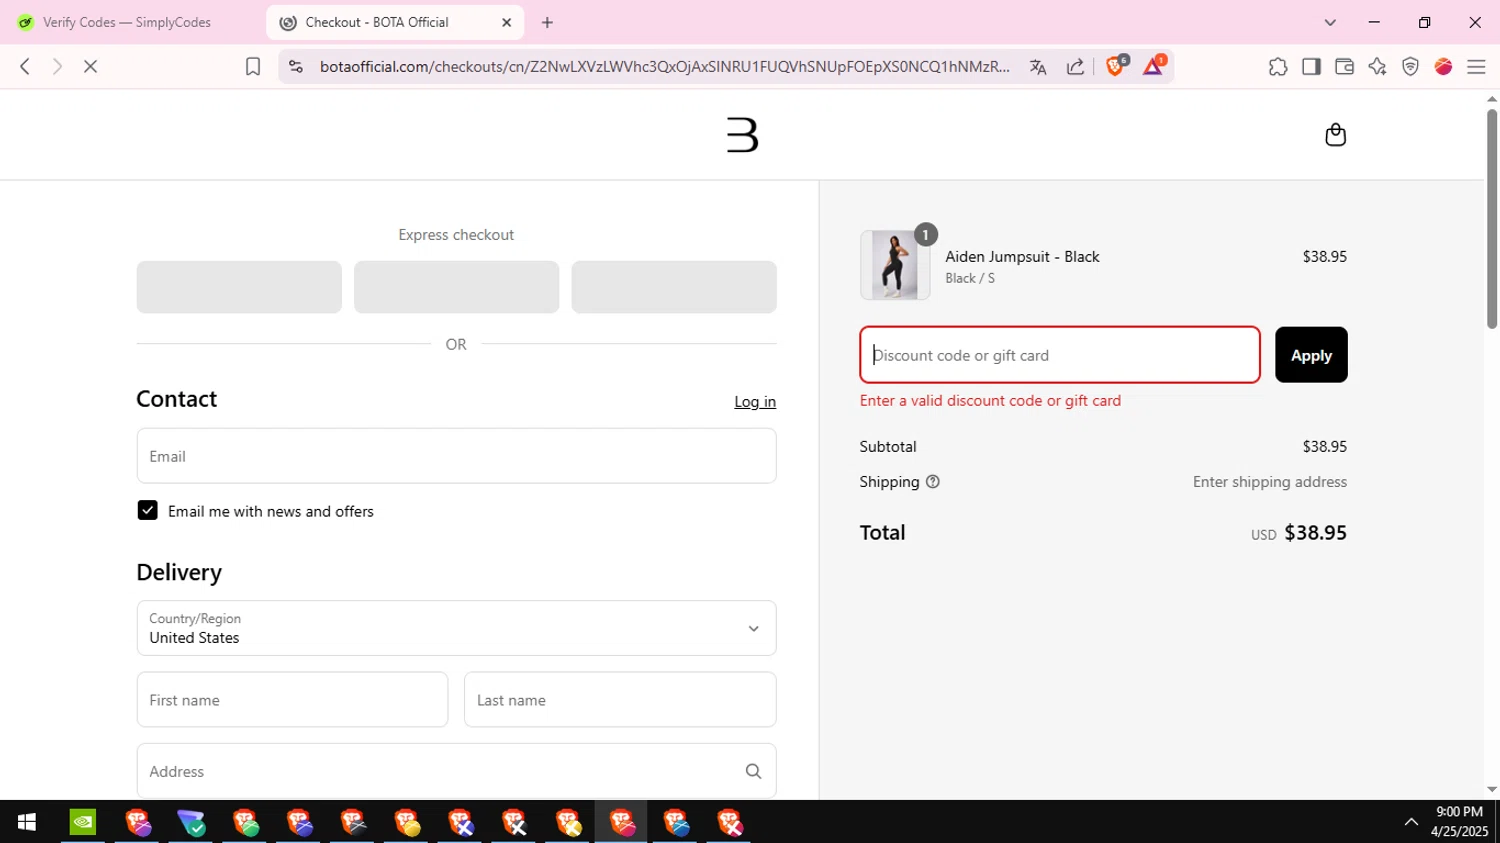Click the Log in link
The height and width of the screenshot is (843, 1500).
click(755, 402)
